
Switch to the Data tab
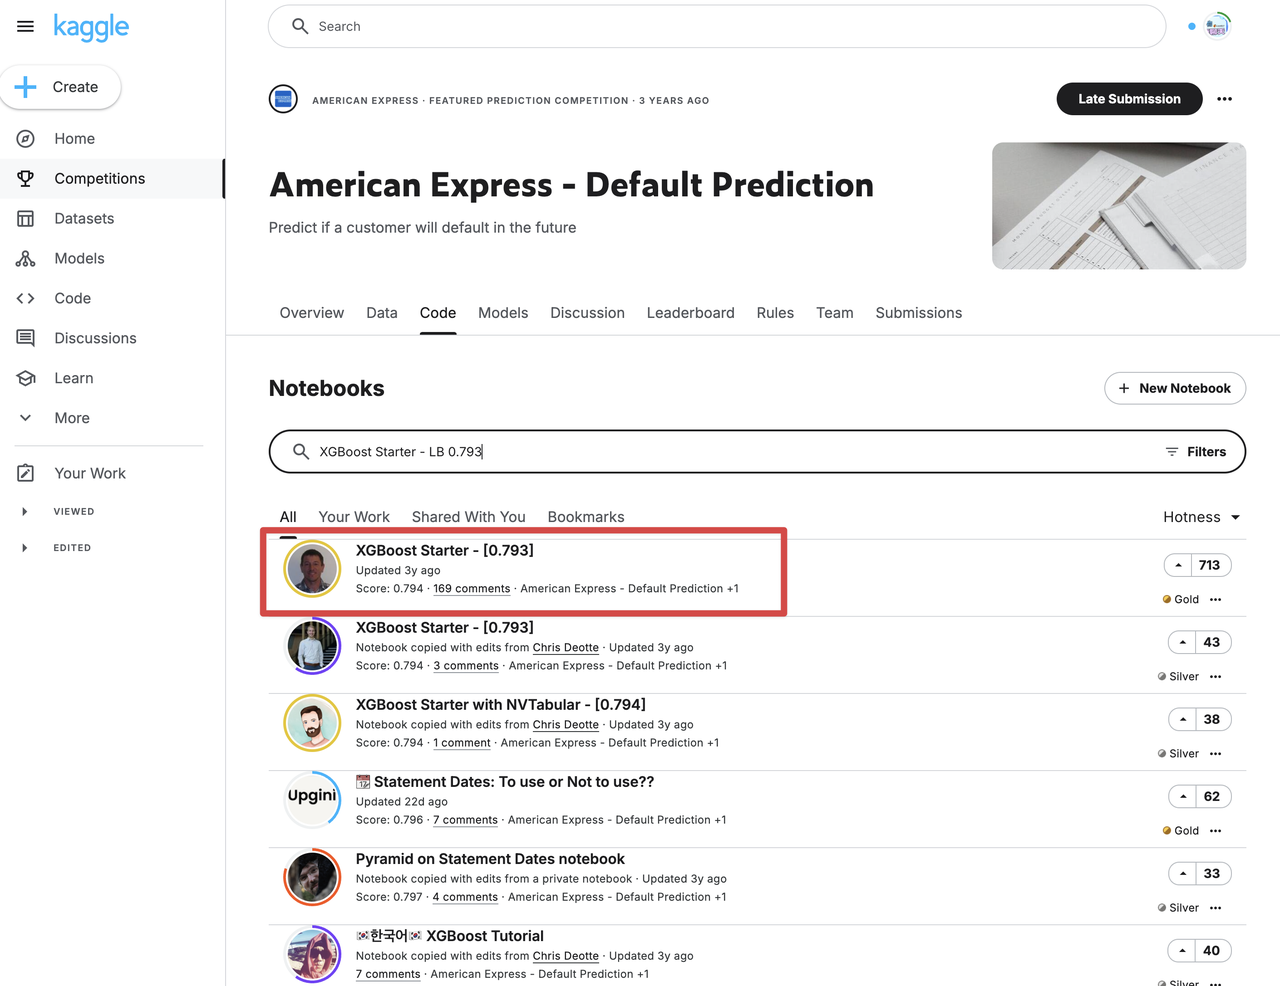click(382, 313)
